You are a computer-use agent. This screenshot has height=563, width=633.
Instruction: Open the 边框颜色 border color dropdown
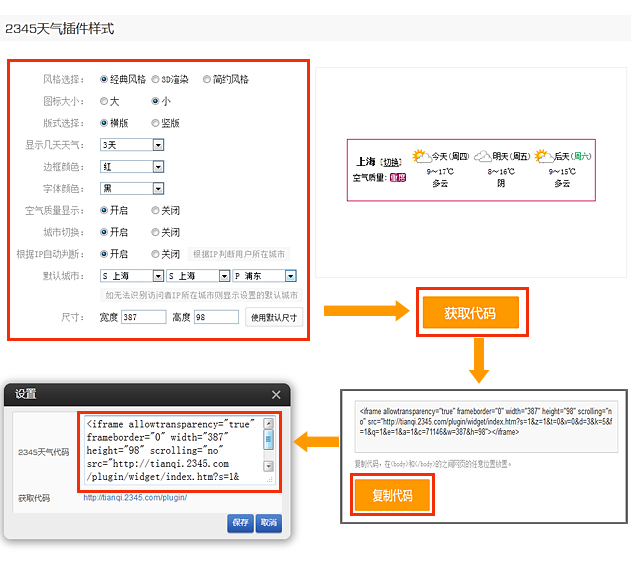(x=158, y=167)
